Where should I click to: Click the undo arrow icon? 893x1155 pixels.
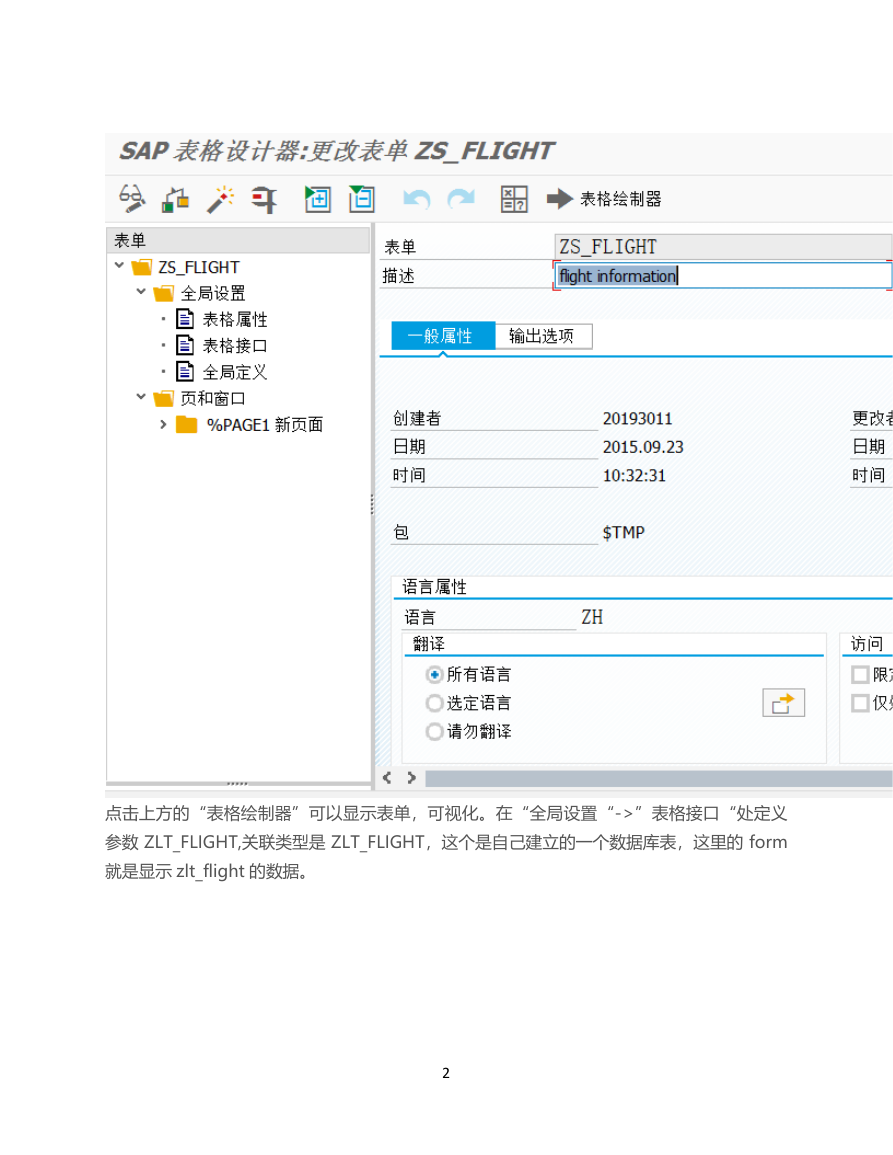click(x=417, y=199)
